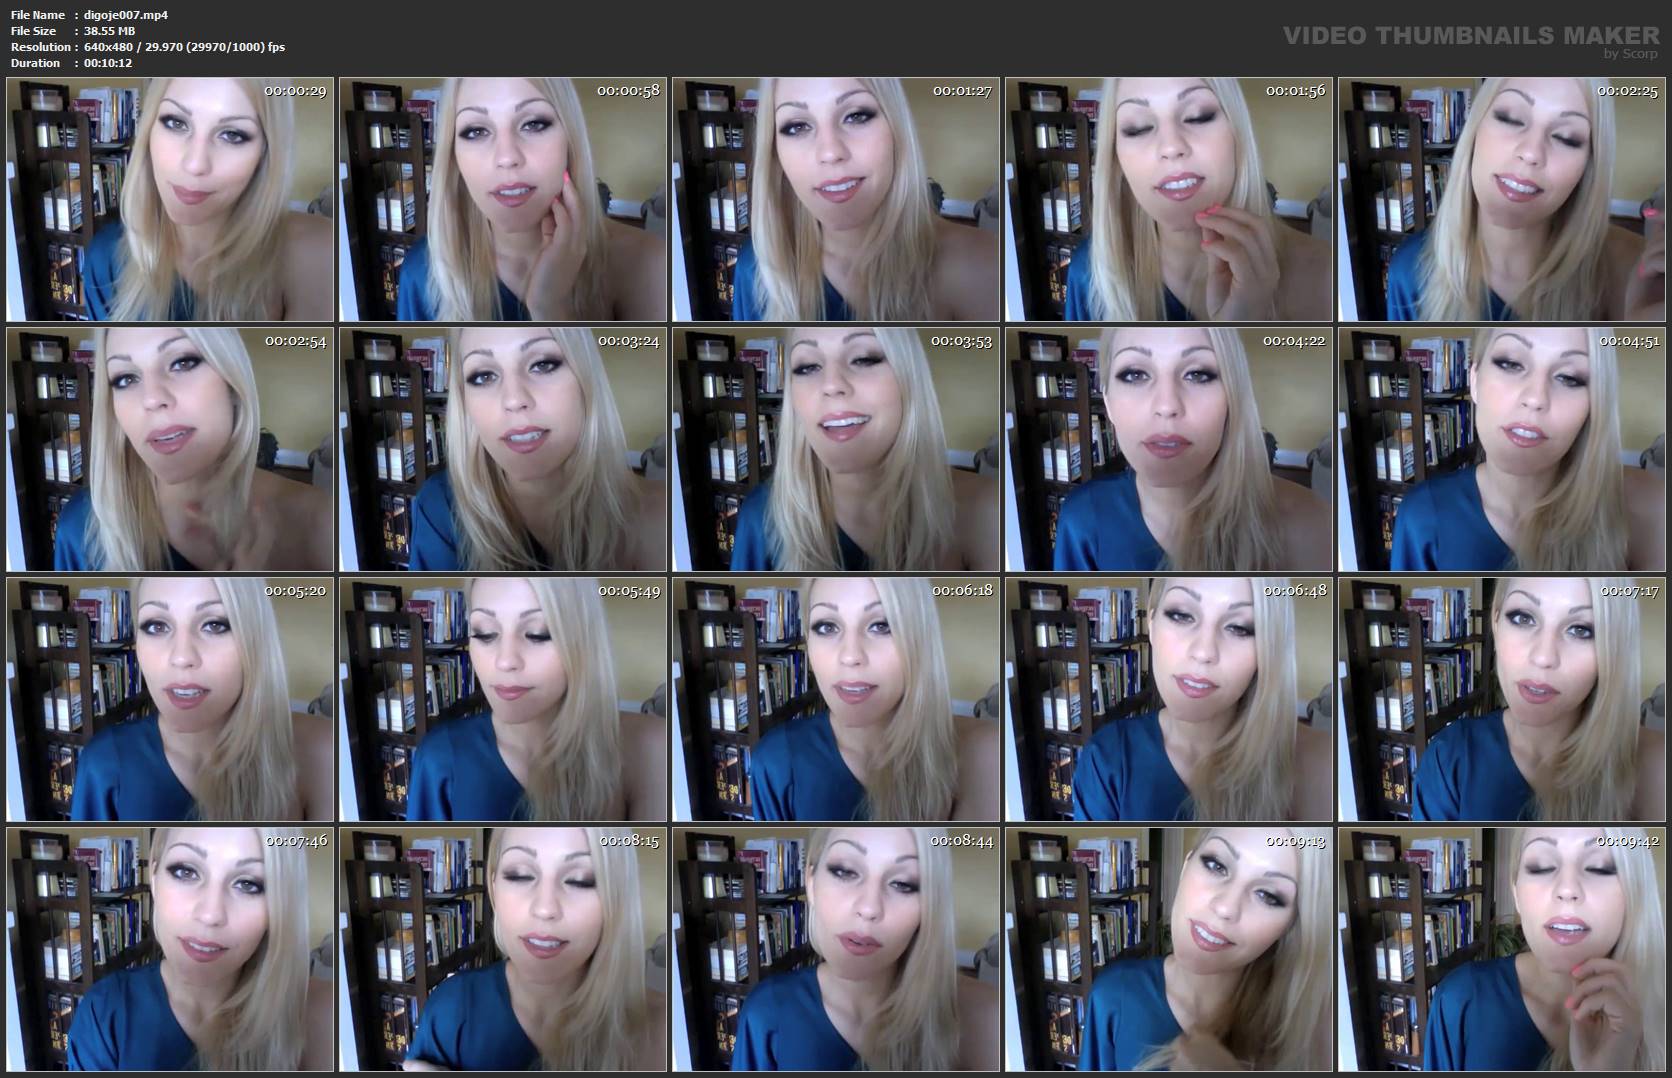Screen dimensions: 1672x1078
Task: Select the thumbnail at 00:06:48
Action: (x=1169, y=700)
